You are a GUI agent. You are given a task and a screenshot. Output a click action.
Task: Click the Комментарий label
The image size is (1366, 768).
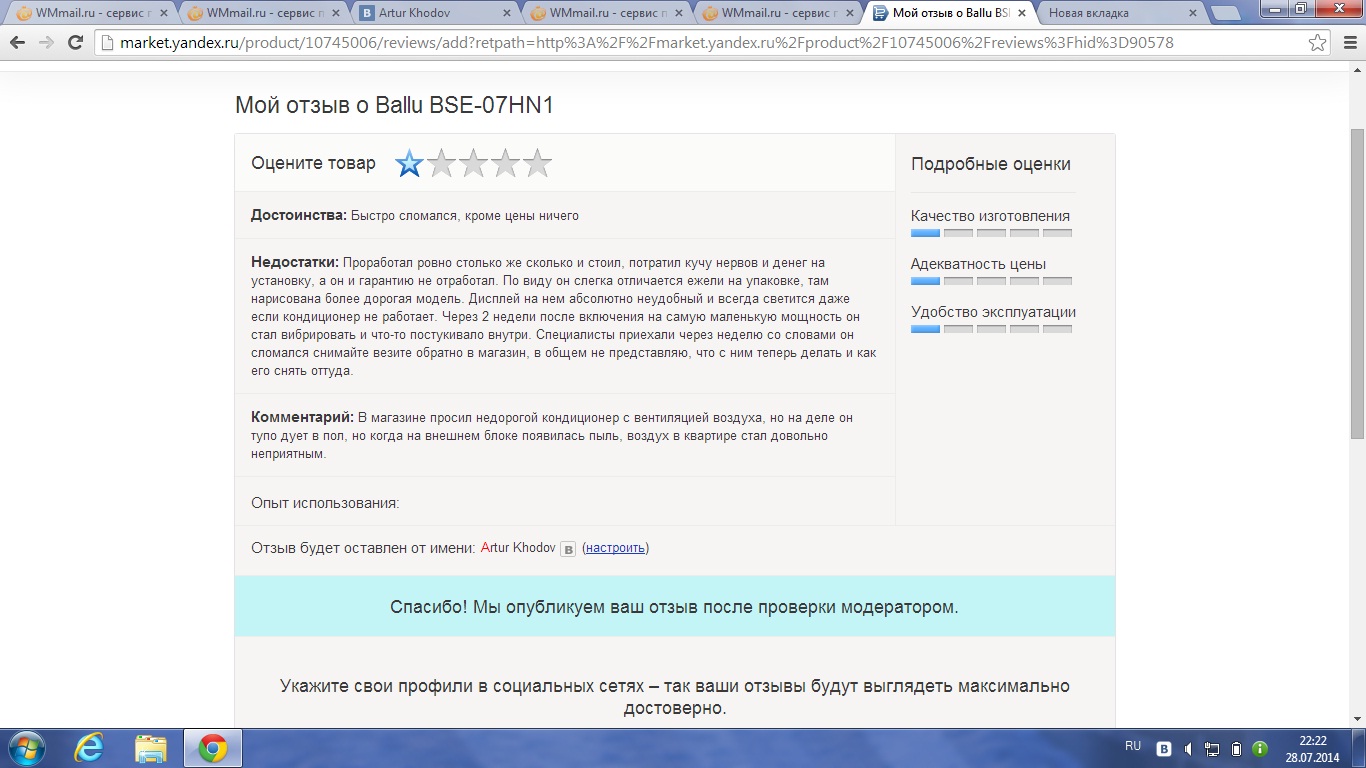[302, 417]
